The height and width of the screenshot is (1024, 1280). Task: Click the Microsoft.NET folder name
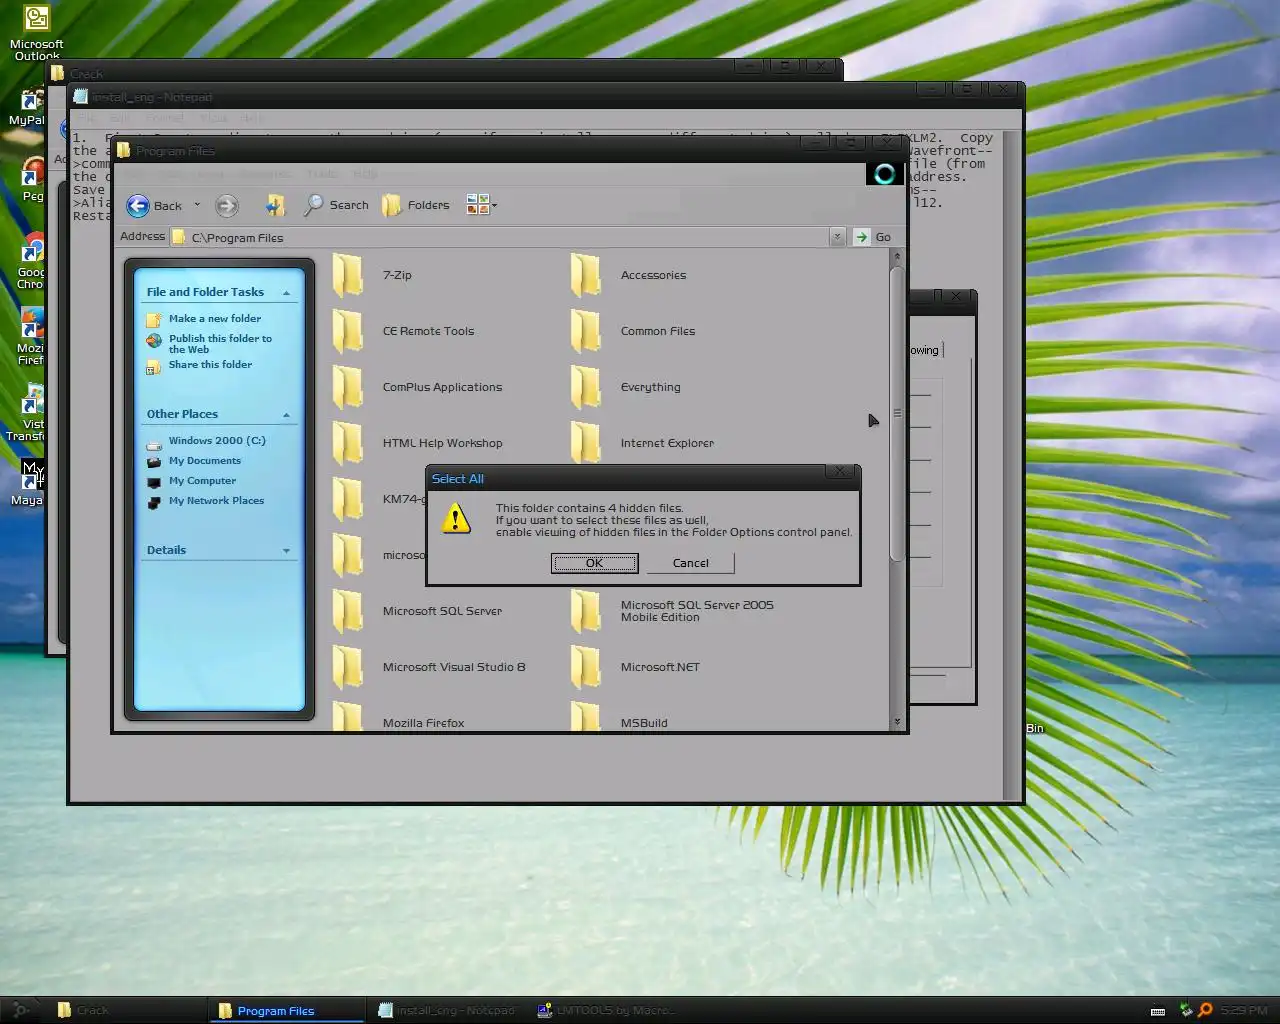[x=660, y=667]
